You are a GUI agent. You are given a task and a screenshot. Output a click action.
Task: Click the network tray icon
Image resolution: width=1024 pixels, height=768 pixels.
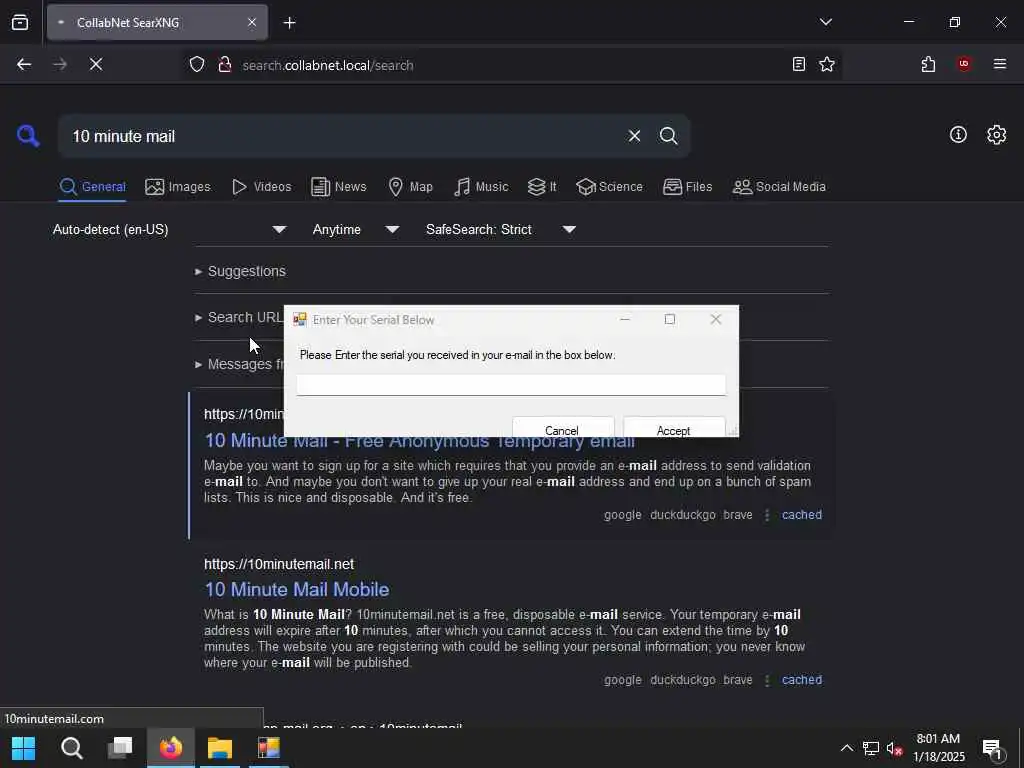pyautogui.click(x=871, y=748)
